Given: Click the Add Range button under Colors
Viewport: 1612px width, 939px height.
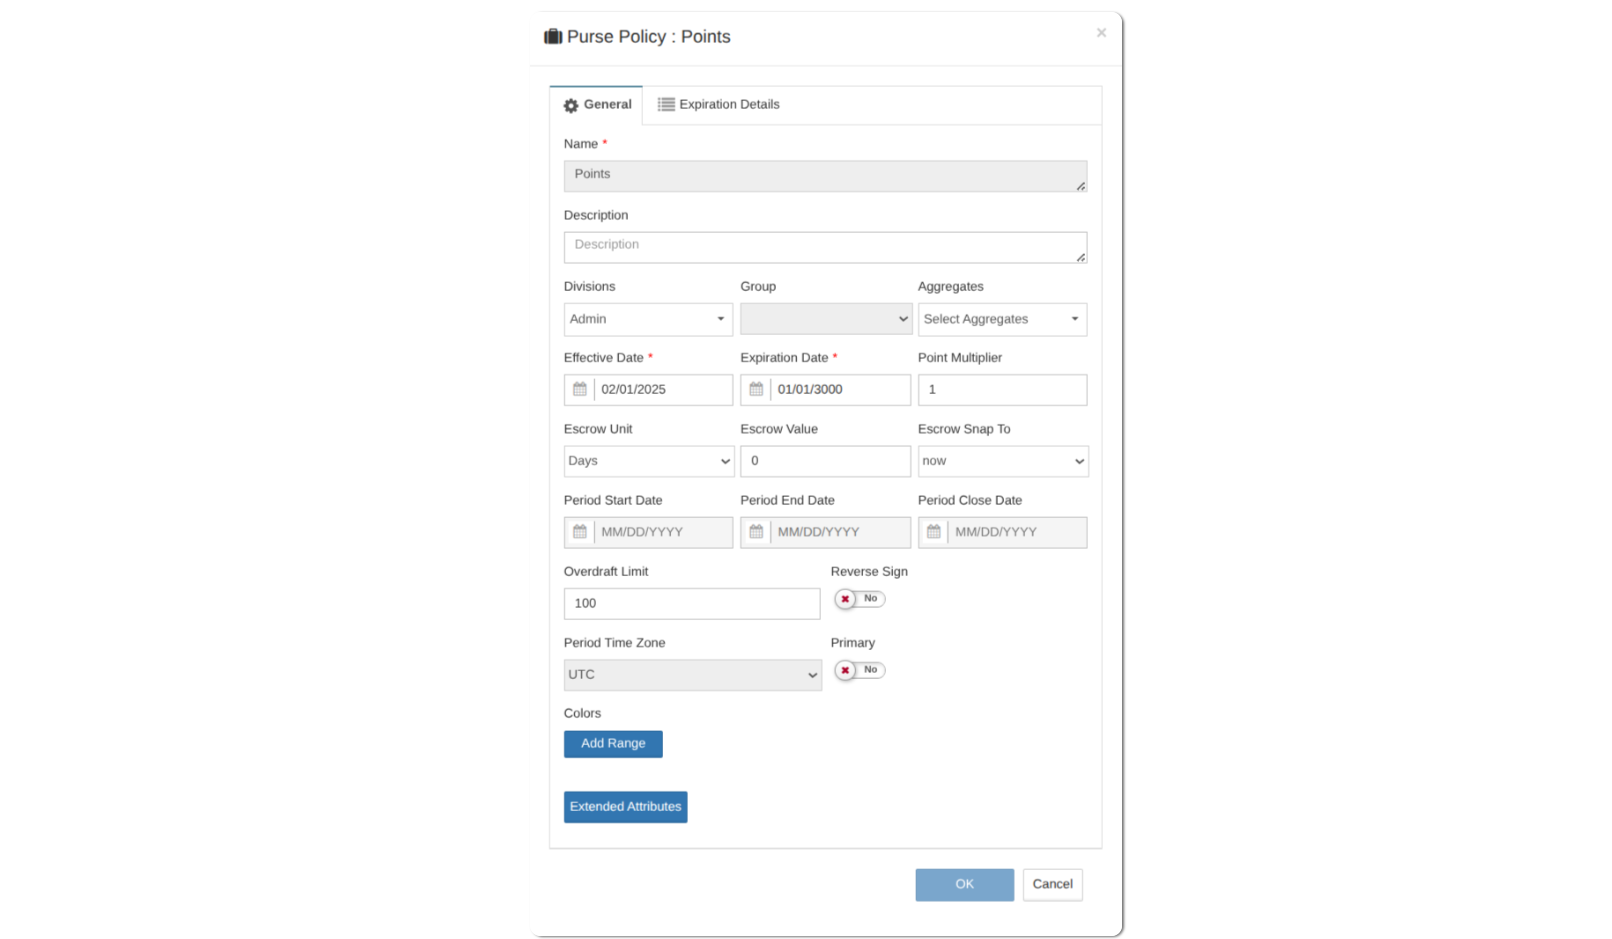Looking at the screenshot, I should click(613, 744).
